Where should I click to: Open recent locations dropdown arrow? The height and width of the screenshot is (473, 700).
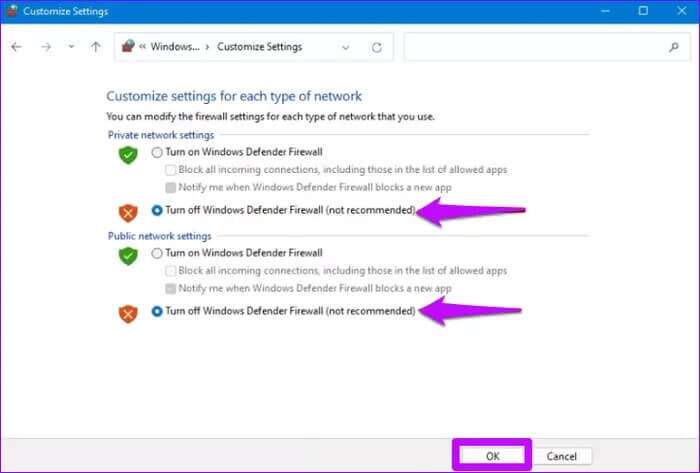[x=71, y=46]
